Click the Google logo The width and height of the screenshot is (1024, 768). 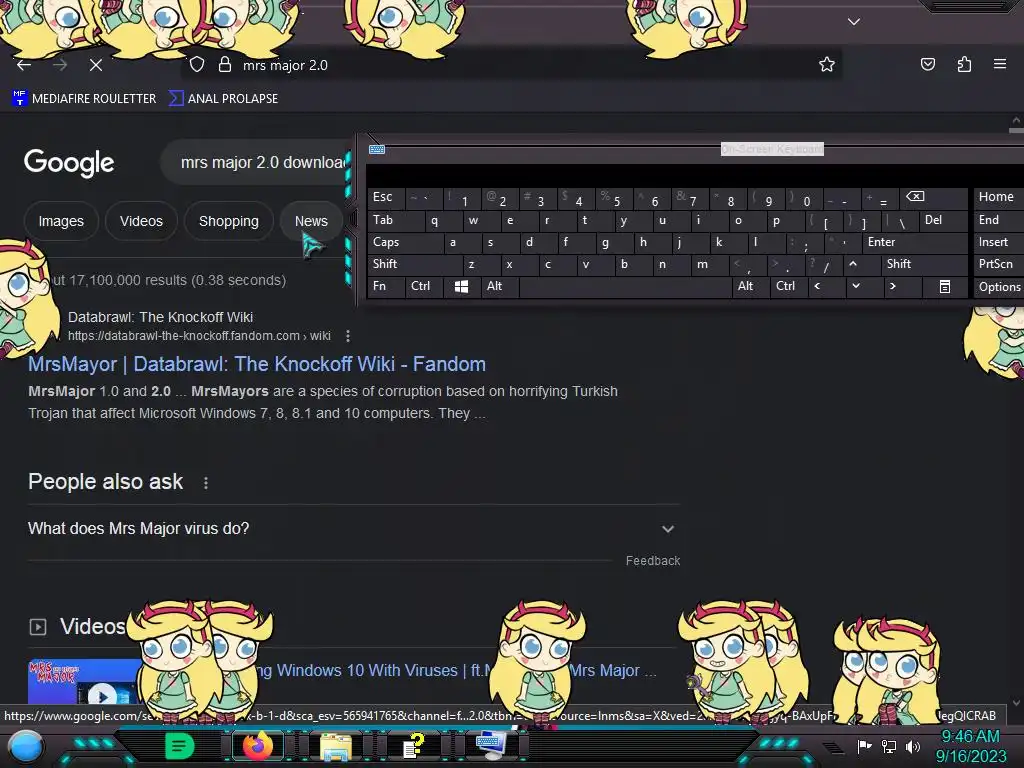point(69,163)
